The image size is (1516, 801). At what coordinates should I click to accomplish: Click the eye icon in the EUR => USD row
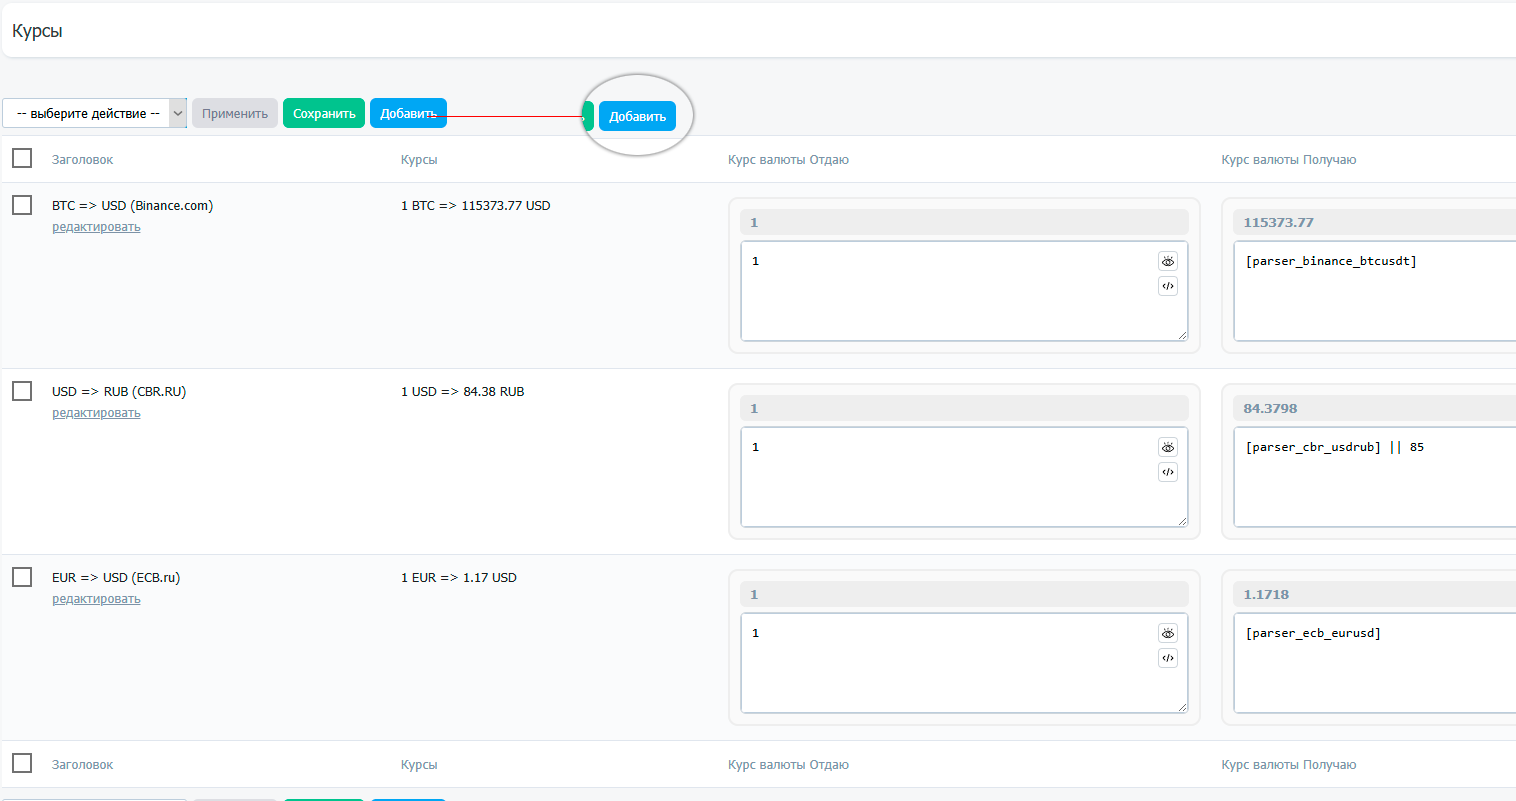point(1167,633)
